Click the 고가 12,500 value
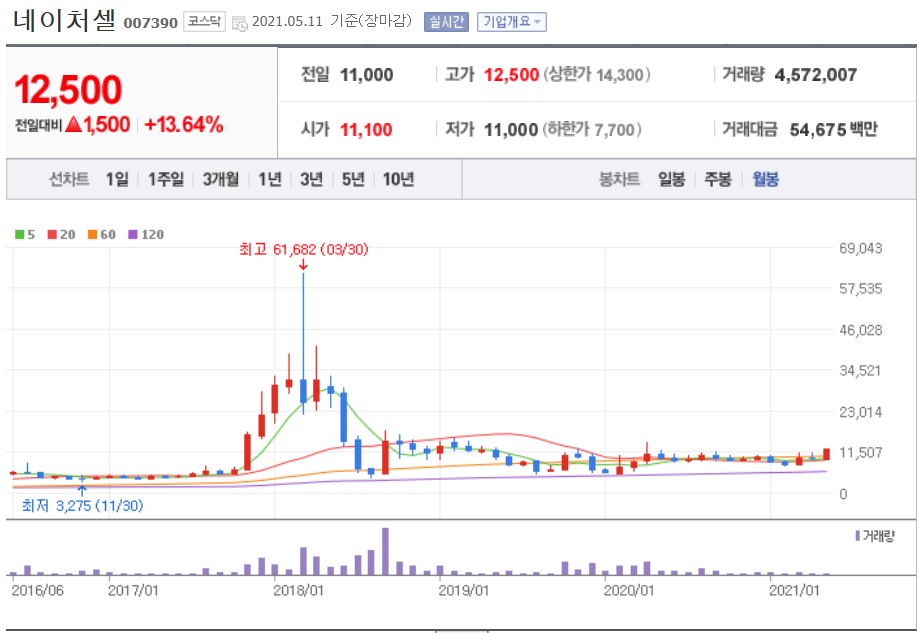The width and height of the screenshot is (917, 633). click(x=511, y=75)
